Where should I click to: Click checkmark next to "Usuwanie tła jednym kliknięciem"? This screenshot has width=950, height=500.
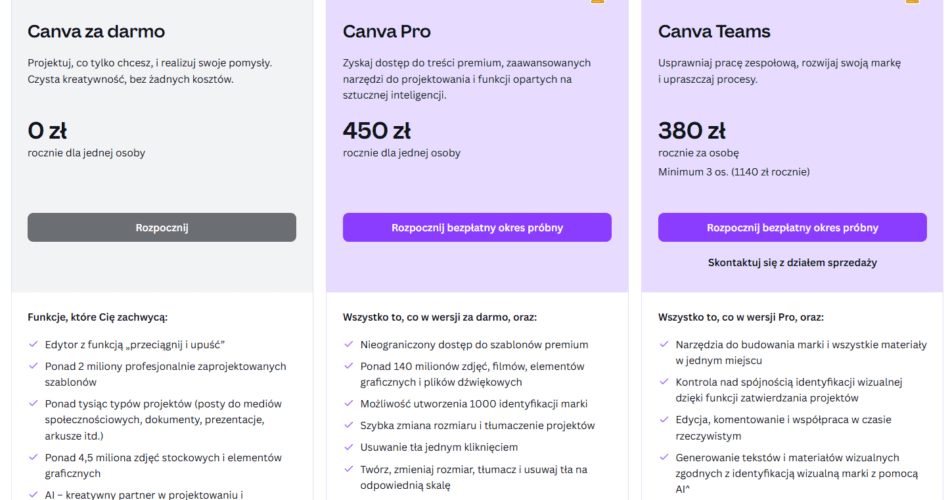coord(348,447)
